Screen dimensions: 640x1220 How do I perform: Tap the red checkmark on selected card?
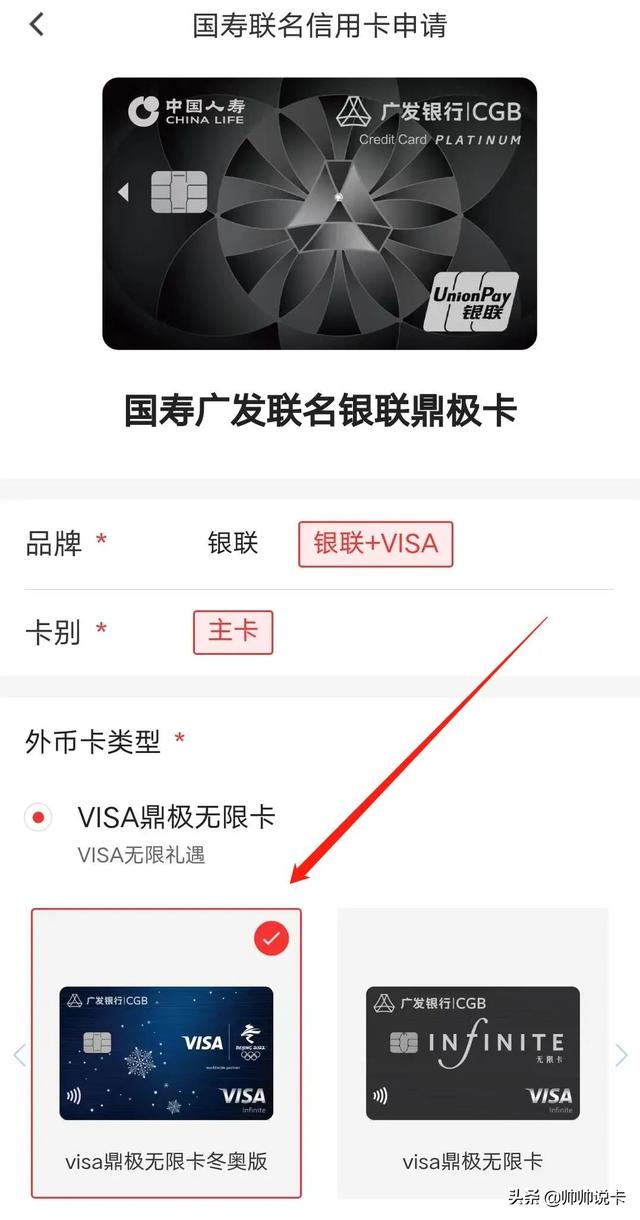(270, 938)
